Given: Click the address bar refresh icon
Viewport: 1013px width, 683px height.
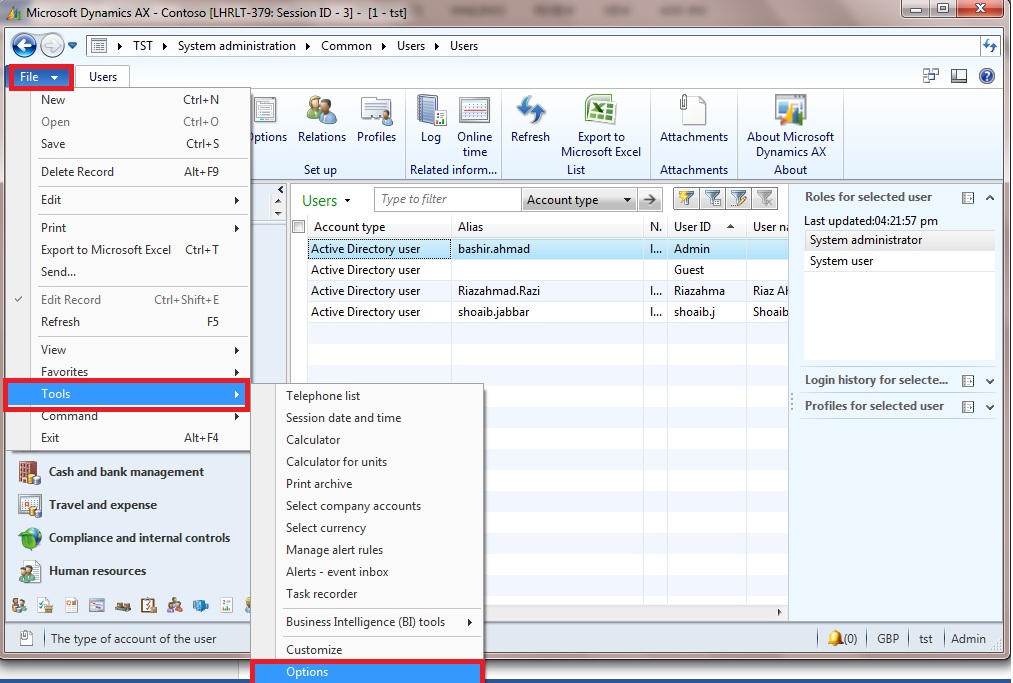Looking at the screenshot, I should (x=990, y=46).
